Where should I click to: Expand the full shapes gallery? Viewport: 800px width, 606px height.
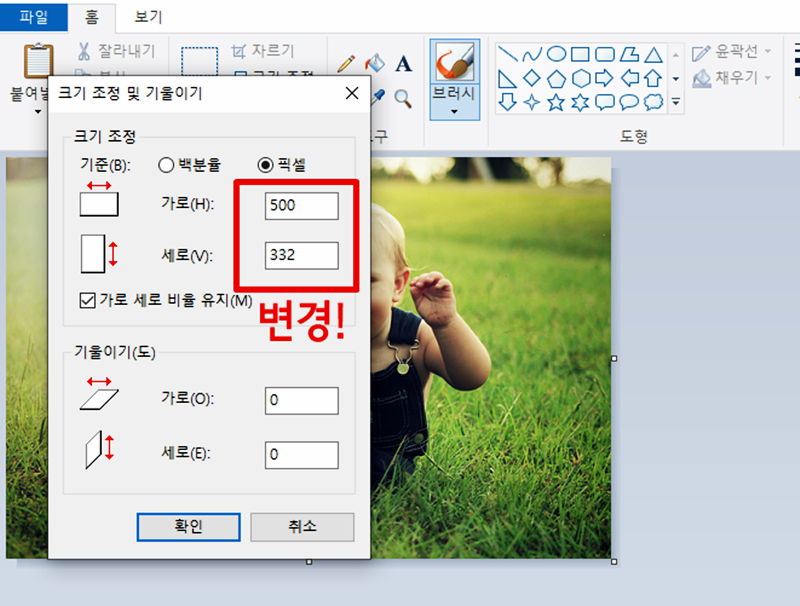click(676, 102)
